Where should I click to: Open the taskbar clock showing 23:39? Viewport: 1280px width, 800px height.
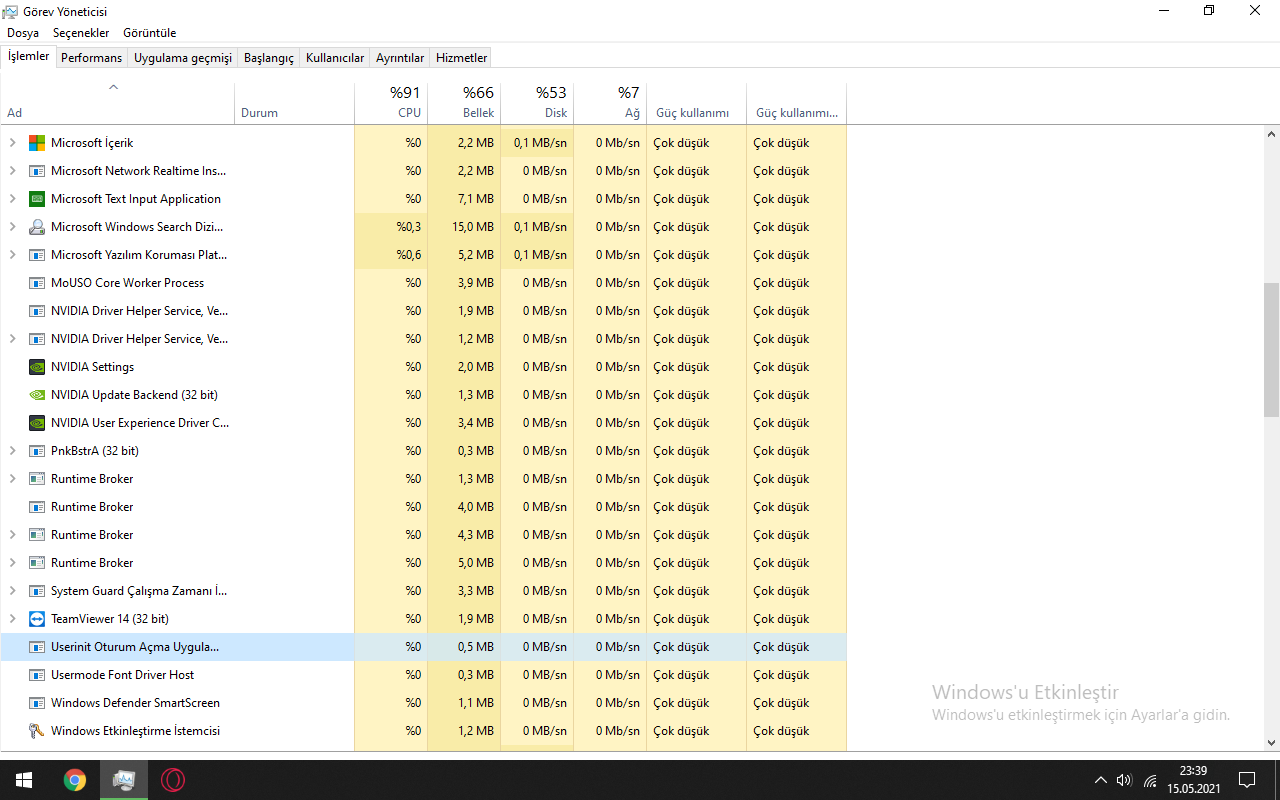(x=1193, y=780)
